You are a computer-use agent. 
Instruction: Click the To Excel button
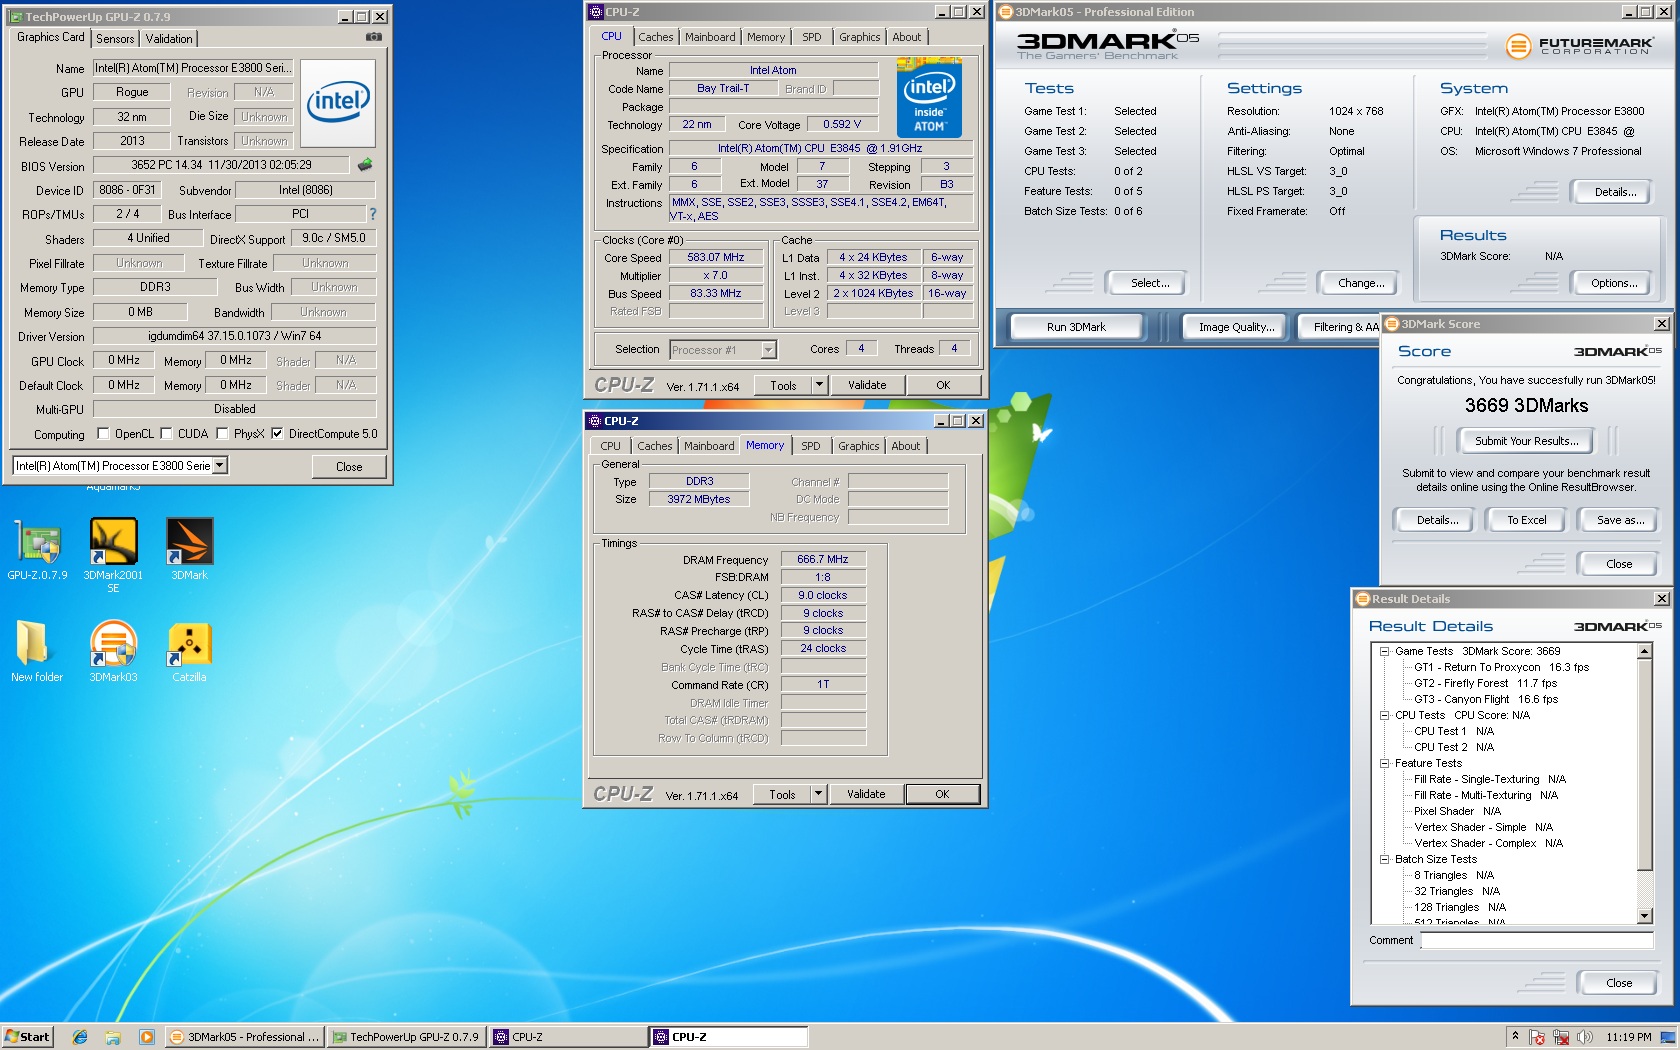[1526, 520]
